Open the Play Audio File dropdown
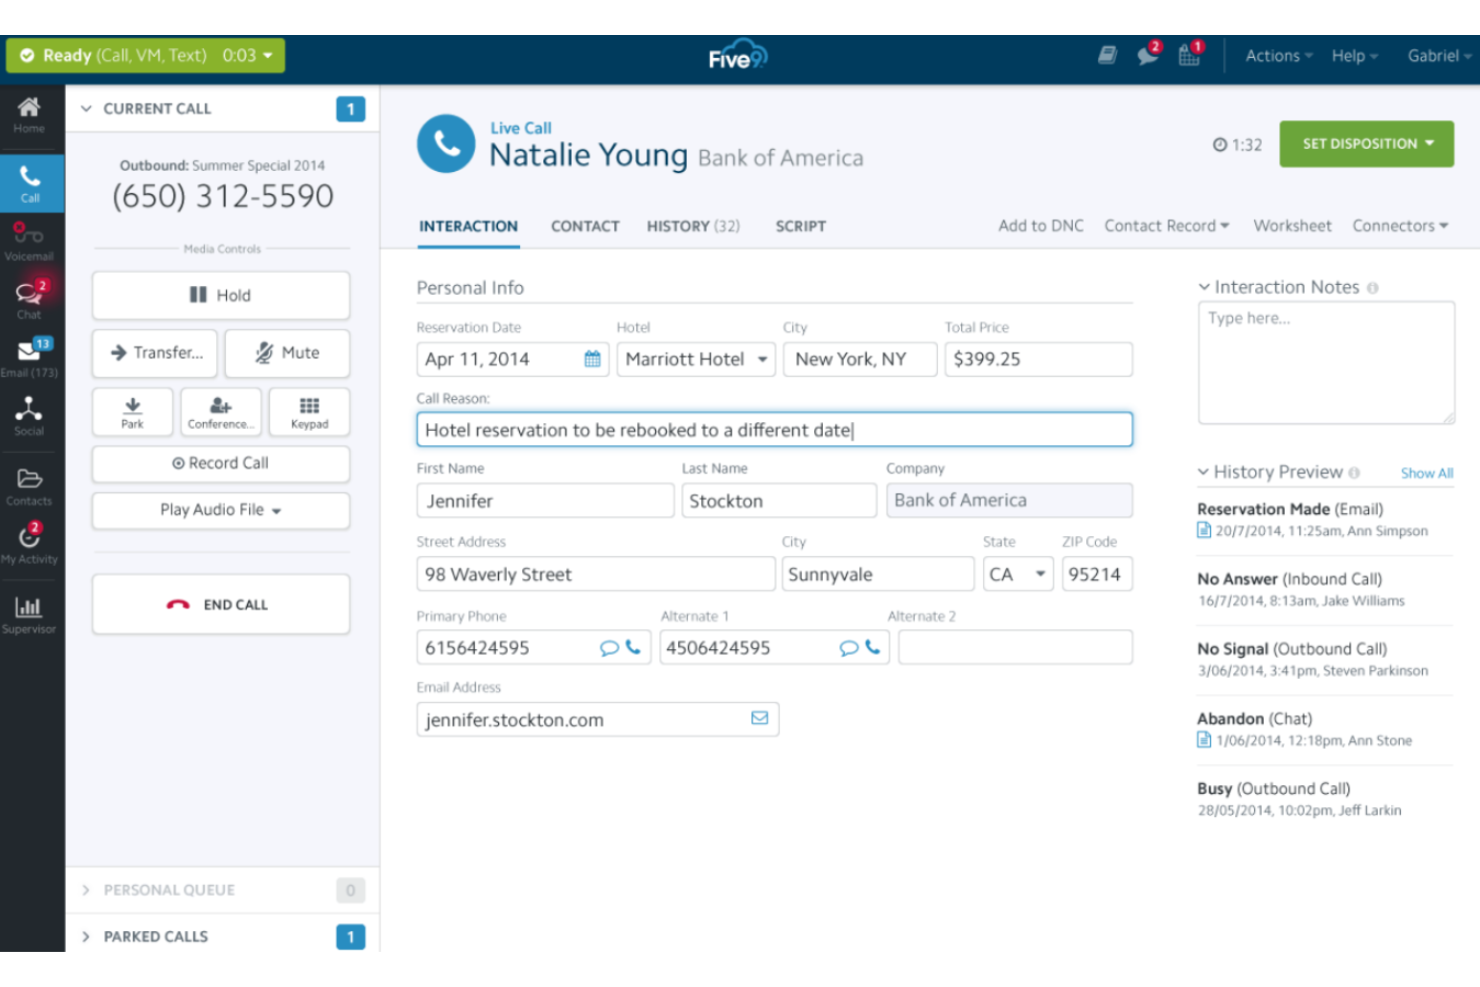This screenshot has height=987, width=1480. point(219,510)
